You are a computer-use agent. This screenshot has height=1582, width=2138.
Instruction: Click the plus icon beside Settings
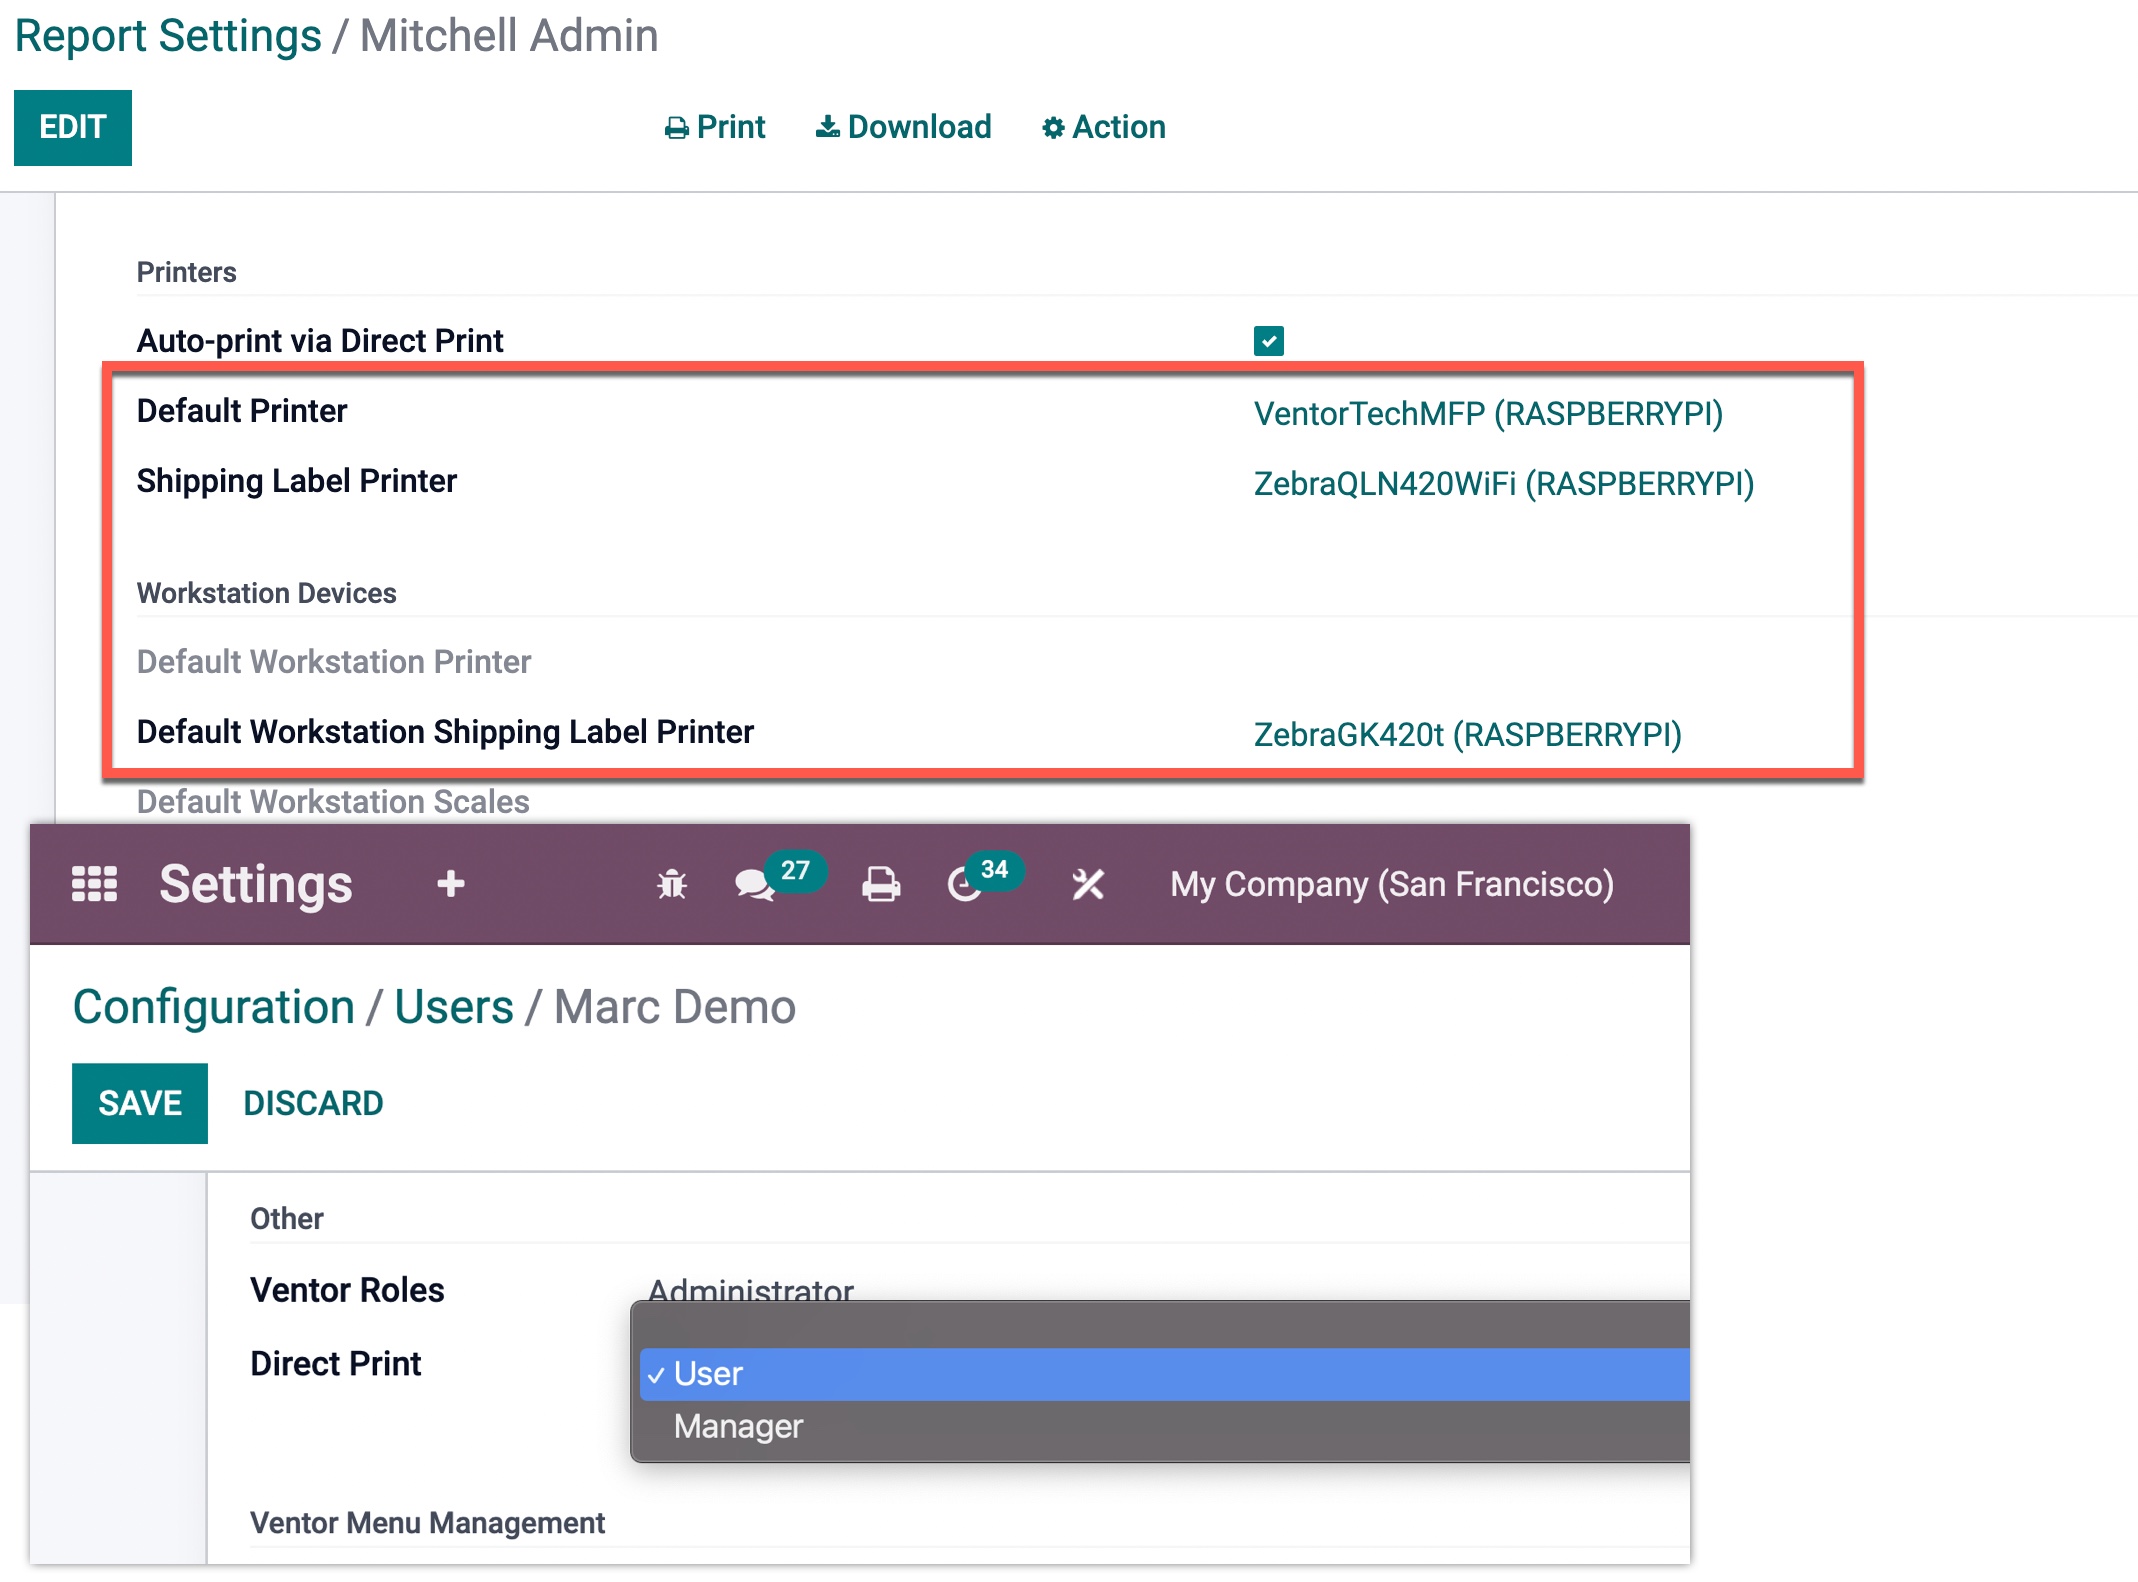(451, 884)
